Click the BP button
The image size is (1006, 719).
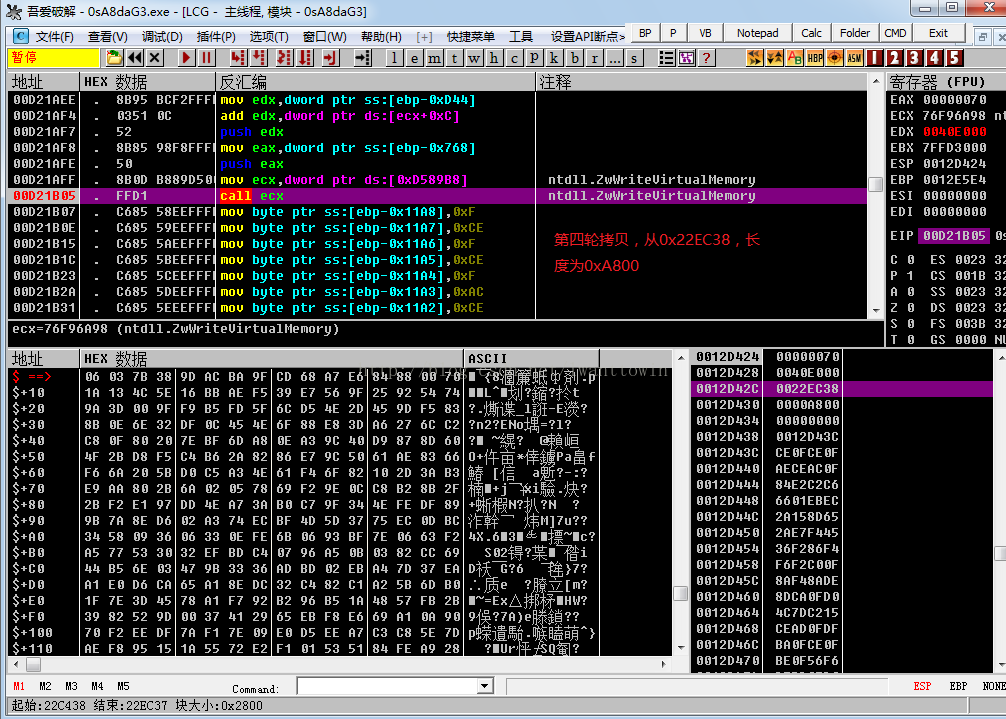click(x=645, y=33)
